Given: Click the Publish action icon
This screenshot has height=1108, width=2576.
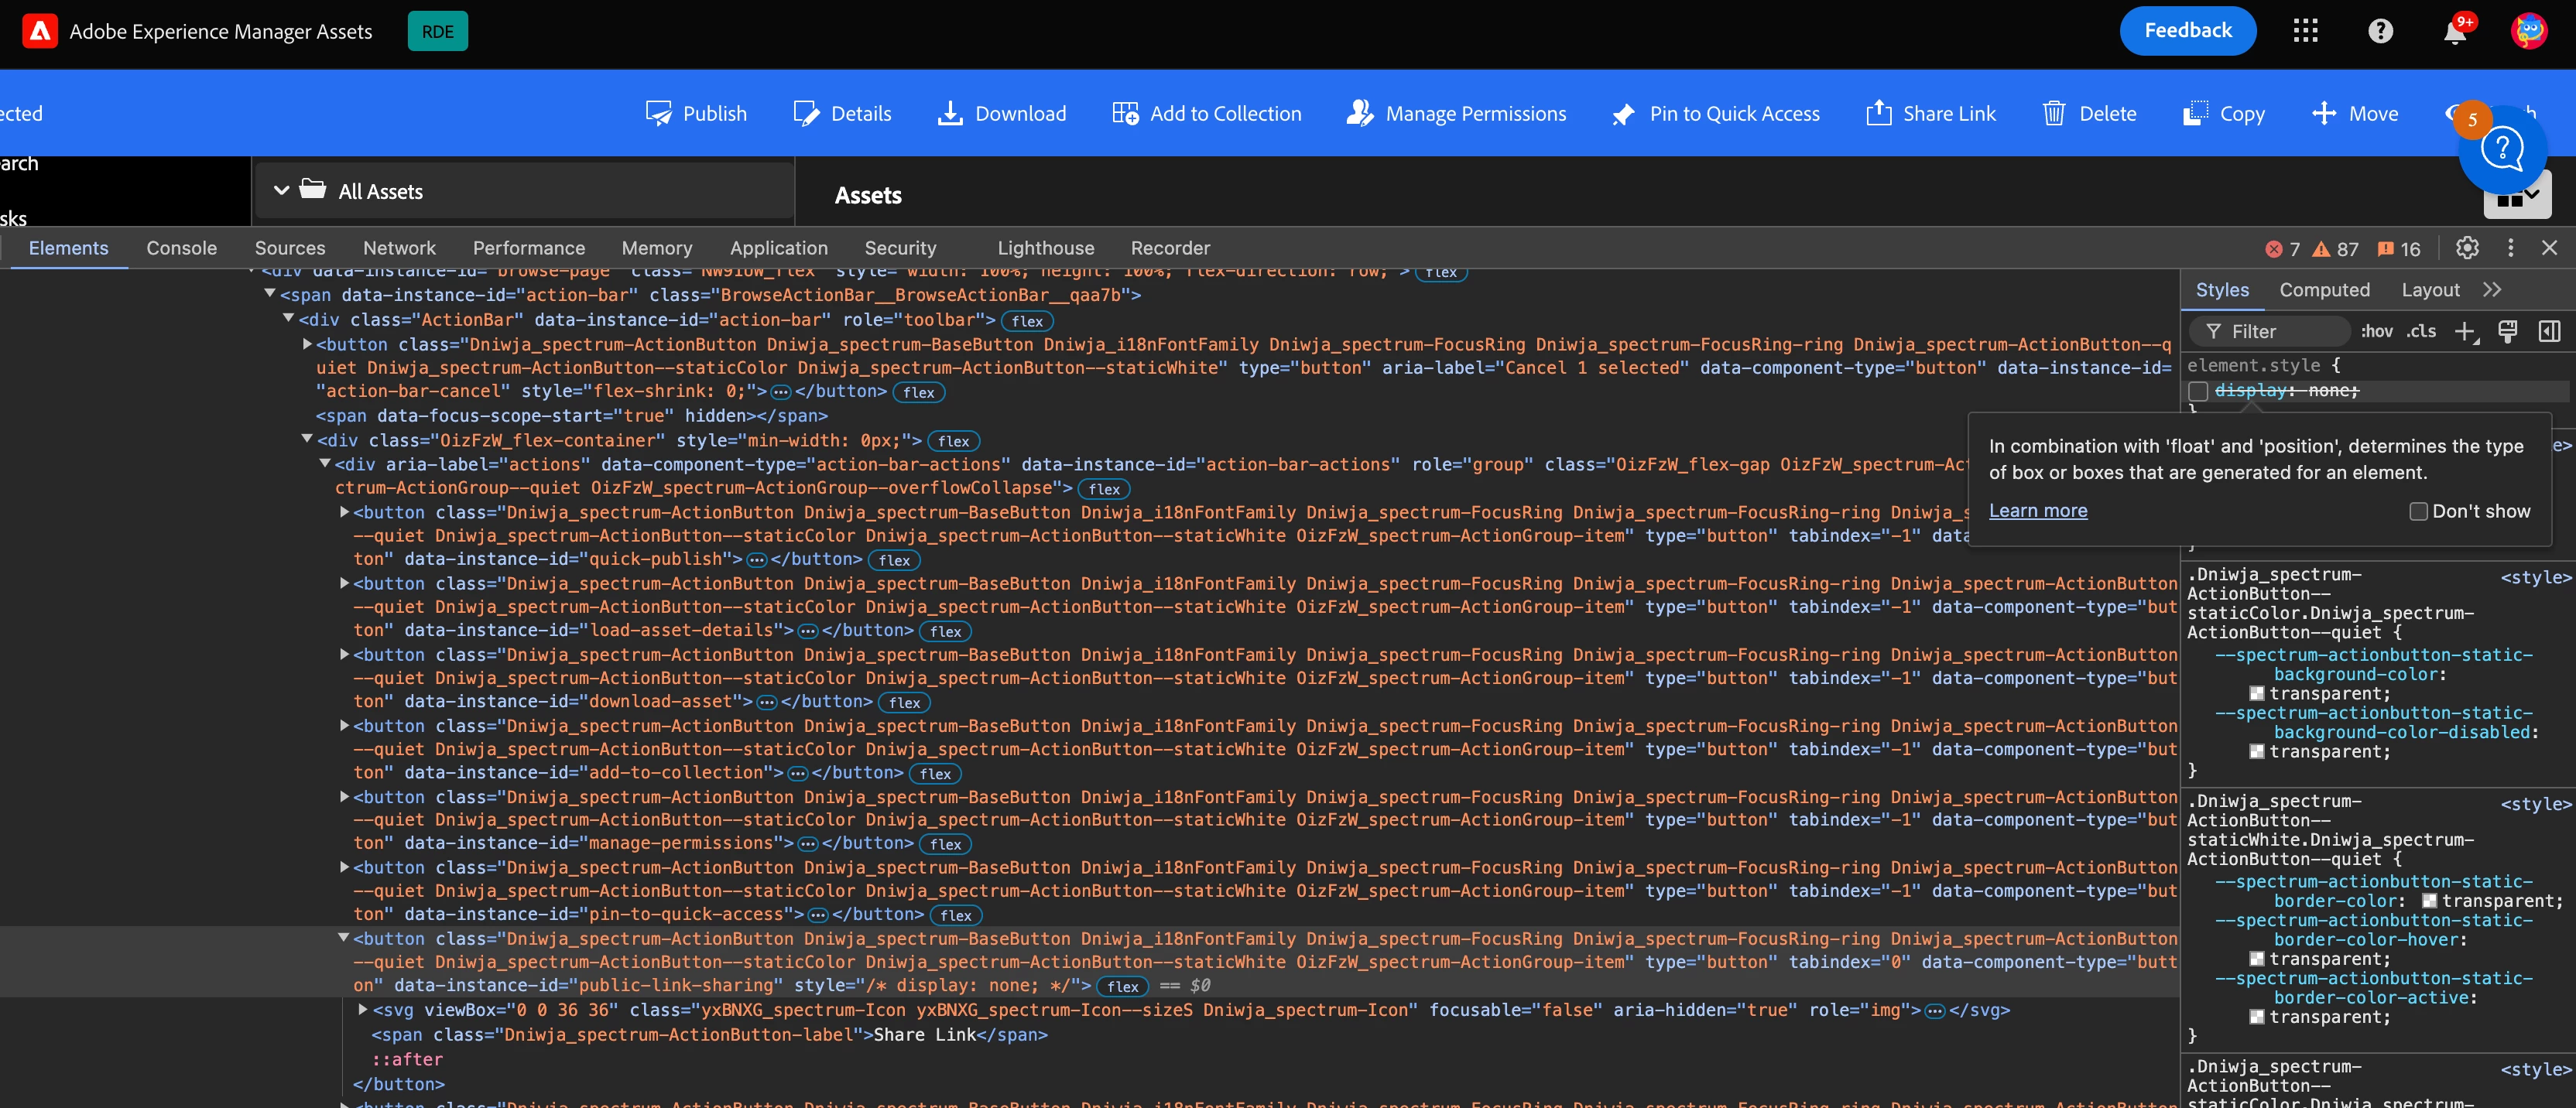Looking at the screenshot, I should pyautogui.click(x=658, y=114).
